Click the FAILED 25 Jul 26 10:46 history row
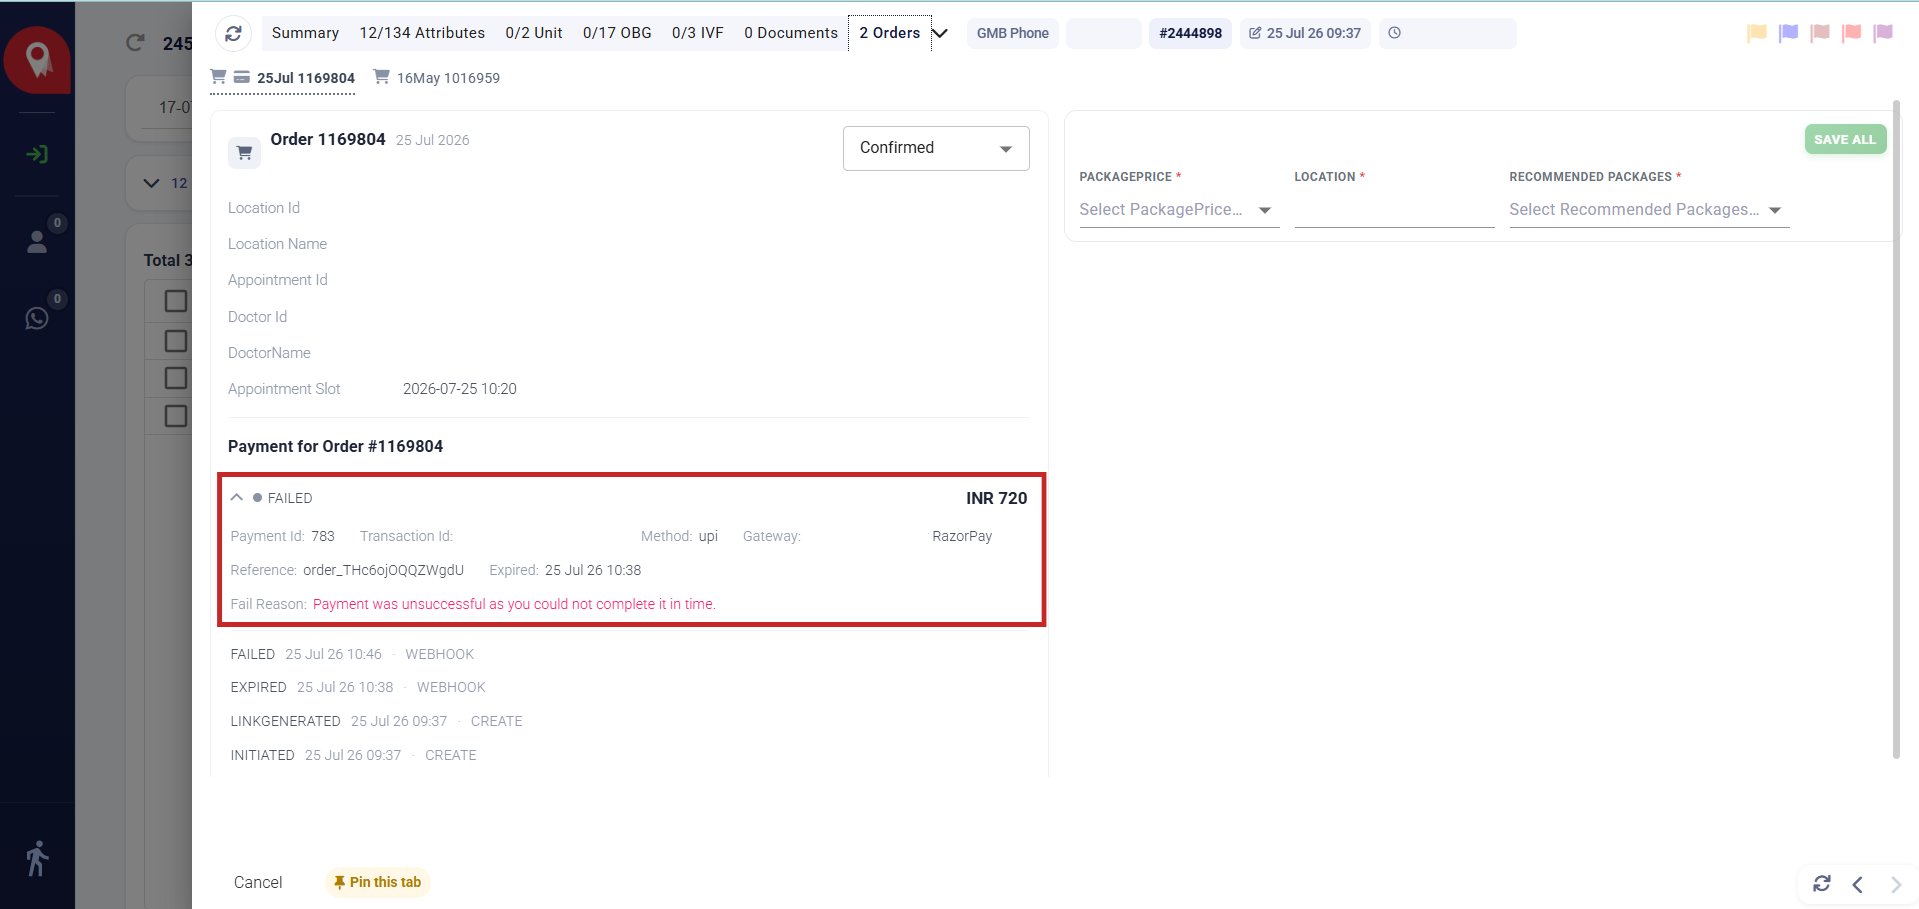 352,654
